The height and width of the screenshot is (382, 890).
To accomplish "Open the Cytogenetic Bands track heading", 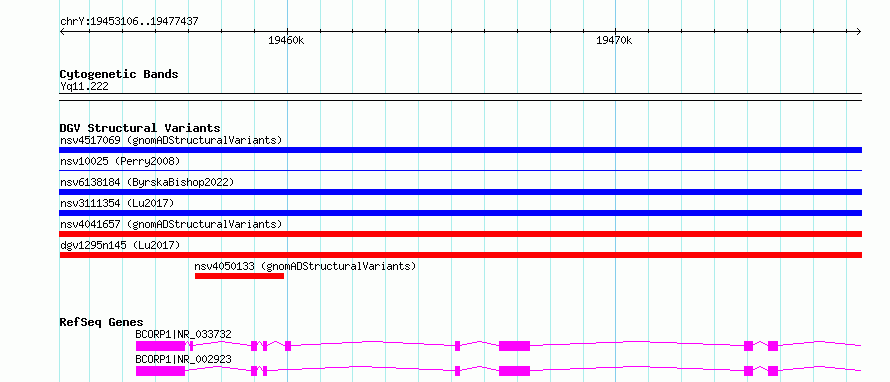I will coord(119,74).
